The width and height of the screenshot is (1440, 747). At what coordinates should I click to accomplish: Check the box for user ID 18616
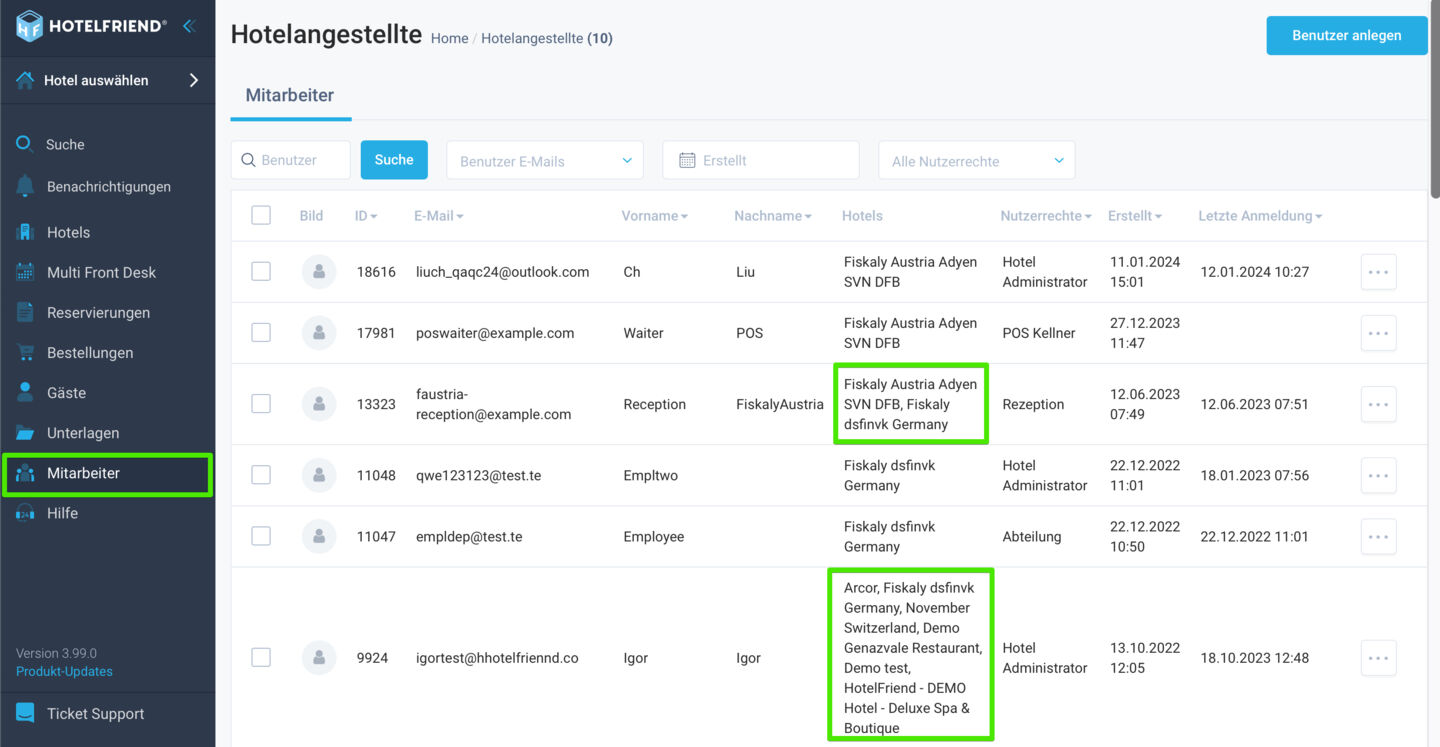point(261,272)
